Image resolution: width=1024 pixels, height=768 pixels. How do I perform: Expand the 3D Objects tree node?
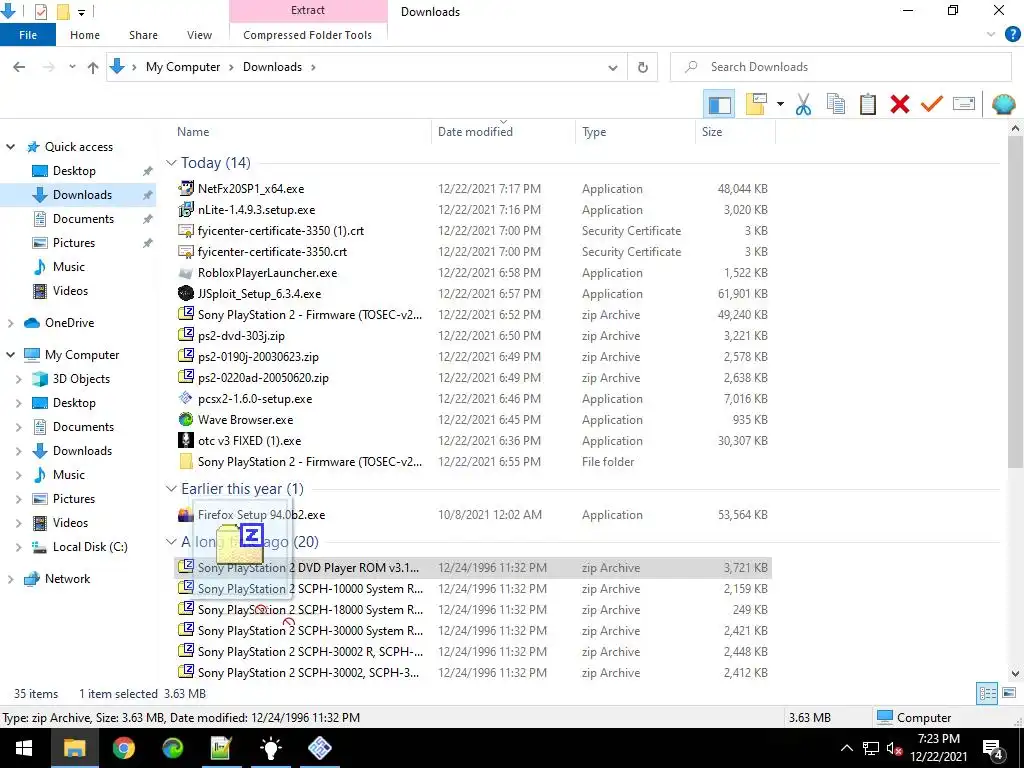[x=18, y=379]
